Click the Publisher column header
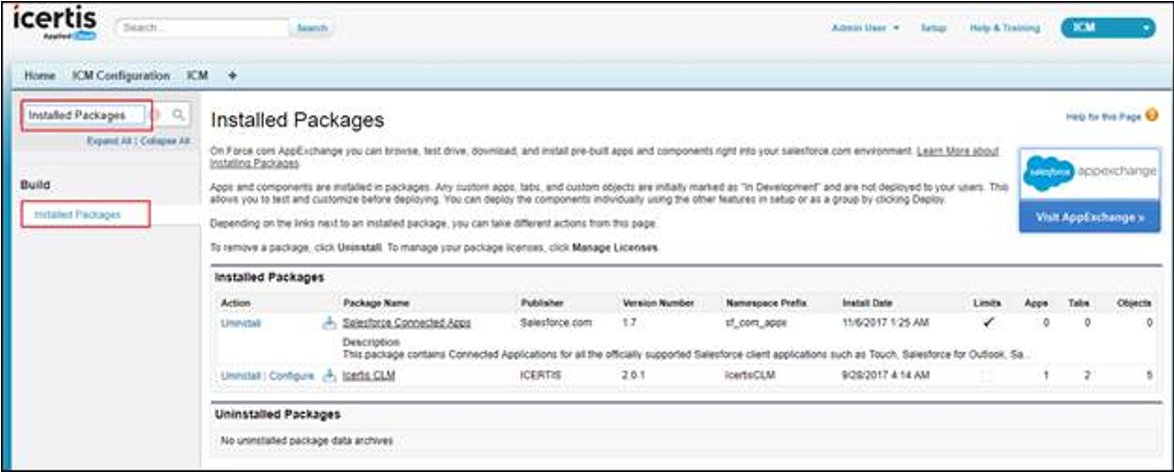1174x472 pixels. pos(542,303)
